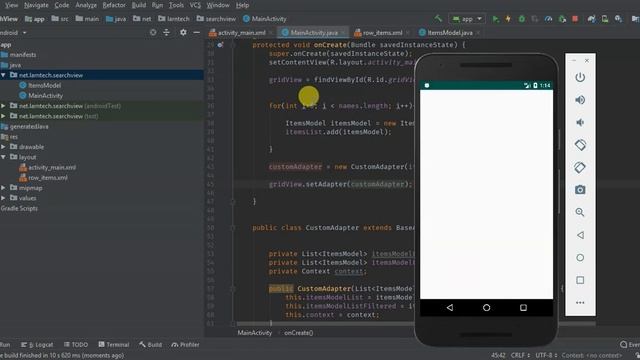
Task: Click the UTF-8 encoding in status bar
Action: coord(546,355)
